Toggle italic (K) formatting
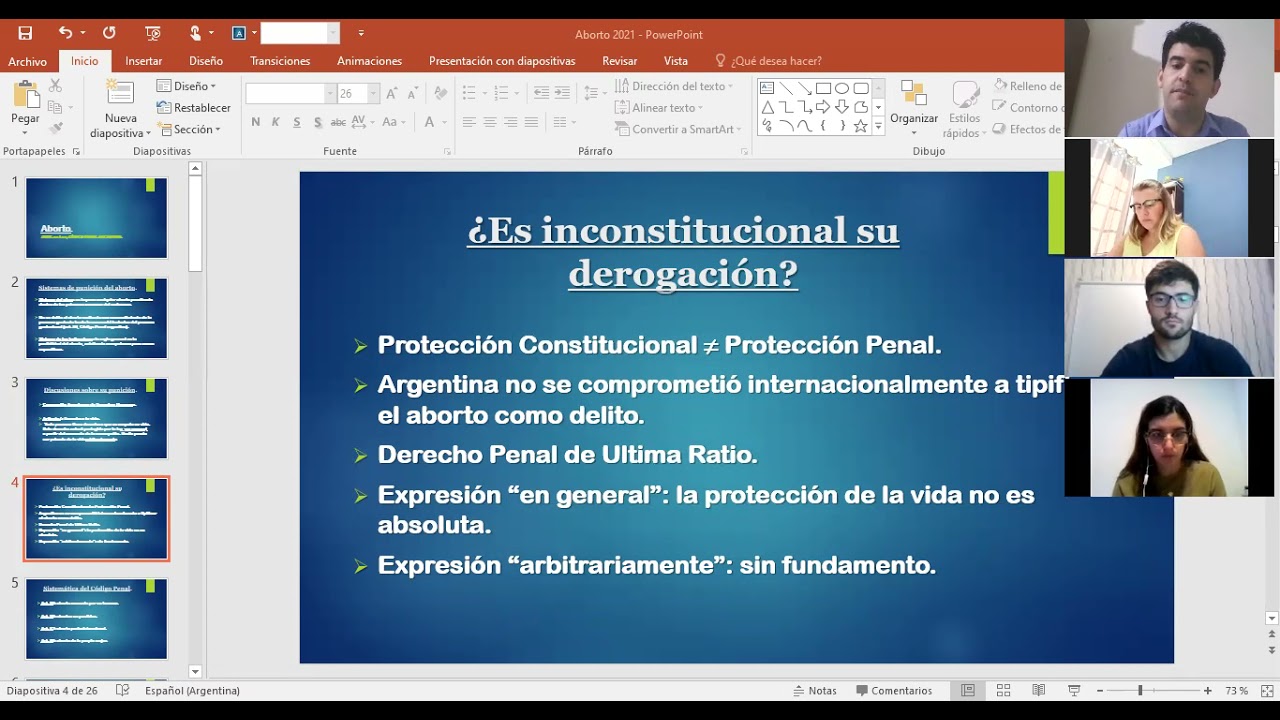This screenshot has width=1280, height=720. point(276,122)
